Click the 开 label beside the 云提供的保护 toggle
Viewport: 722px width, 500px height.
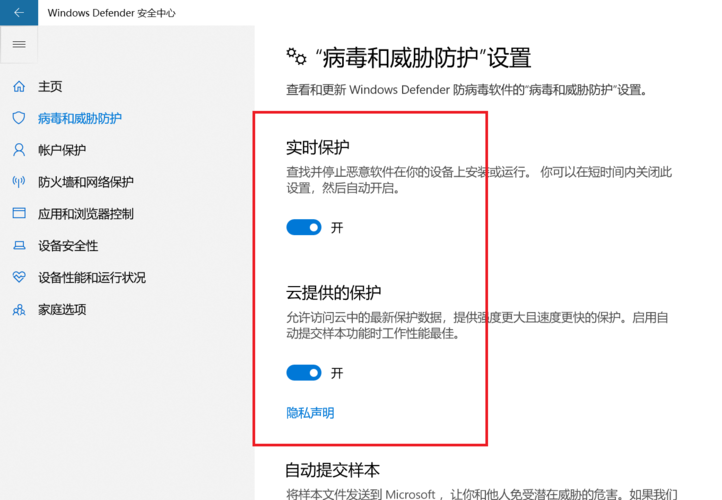pyautogui.click(x=337, y=373)
